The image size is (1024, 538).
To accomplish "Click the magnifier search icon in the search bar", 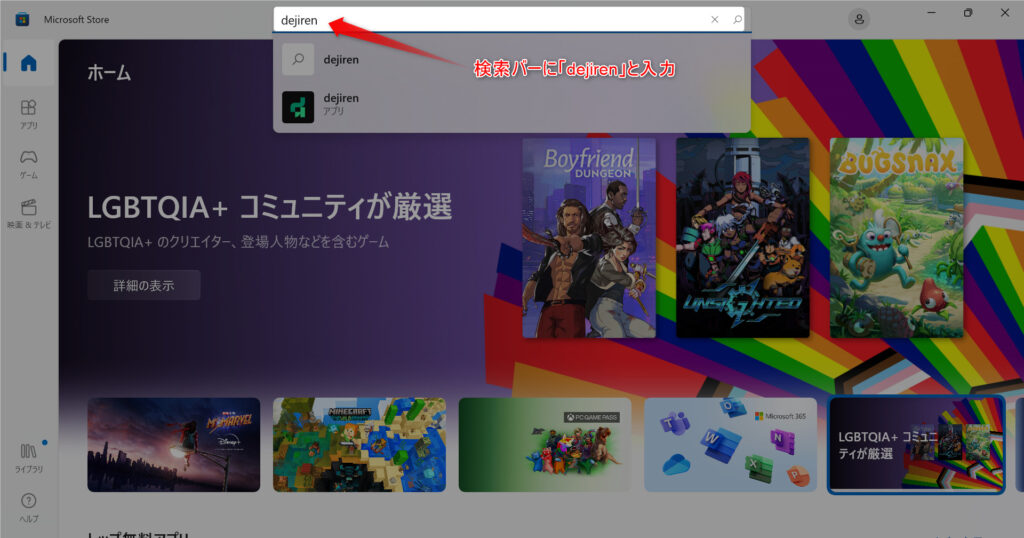I will coord(737,20).
